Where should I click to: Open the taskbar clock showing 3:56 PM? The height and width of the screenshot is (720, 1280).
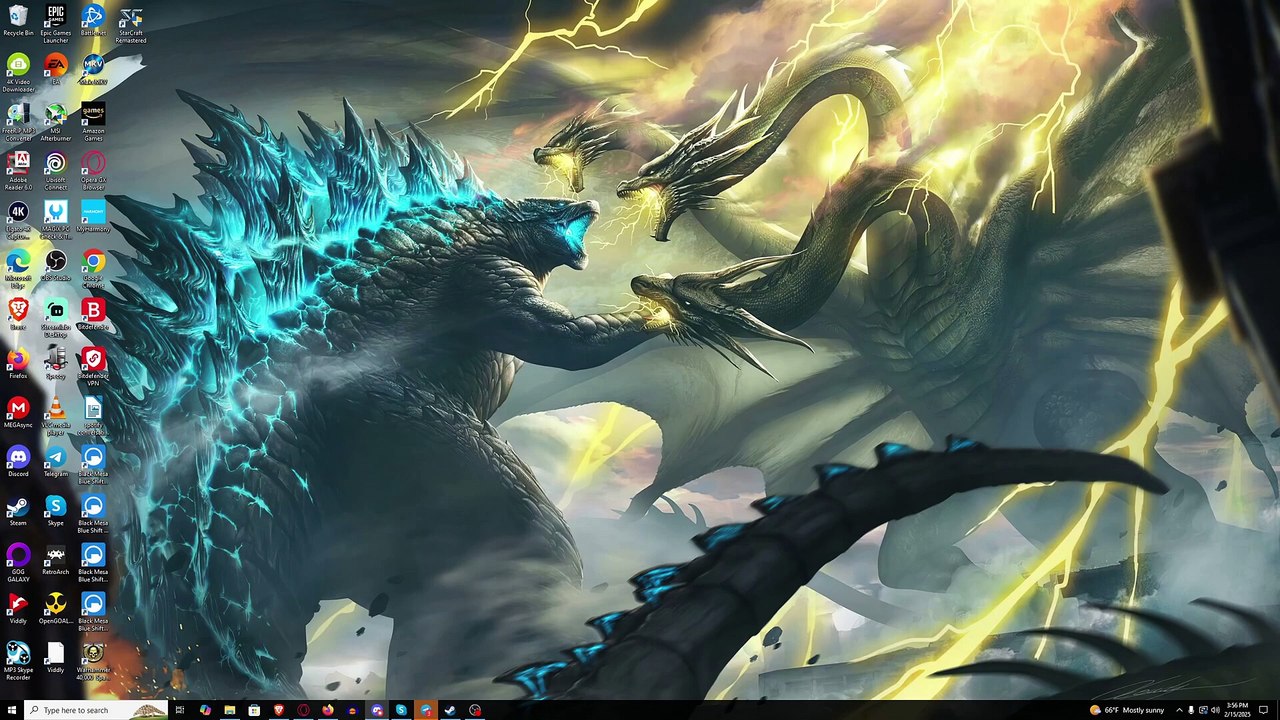pos(1236,710)
